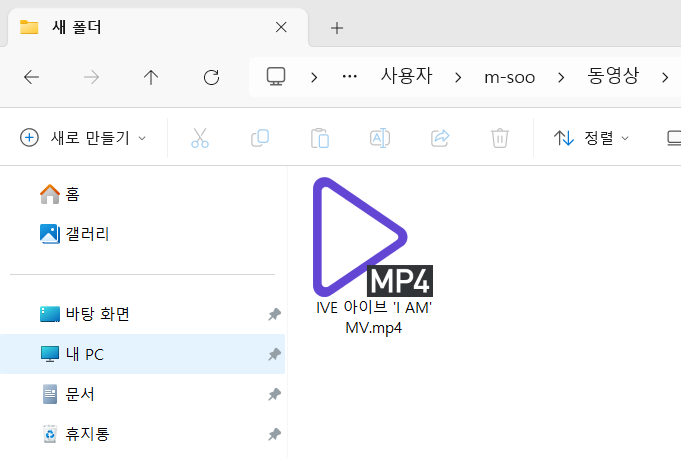Image resolution: width=681 pixels, height=458 pixels.
Task: Click the pin icon beside 문서
Action: tap(274, 394)
